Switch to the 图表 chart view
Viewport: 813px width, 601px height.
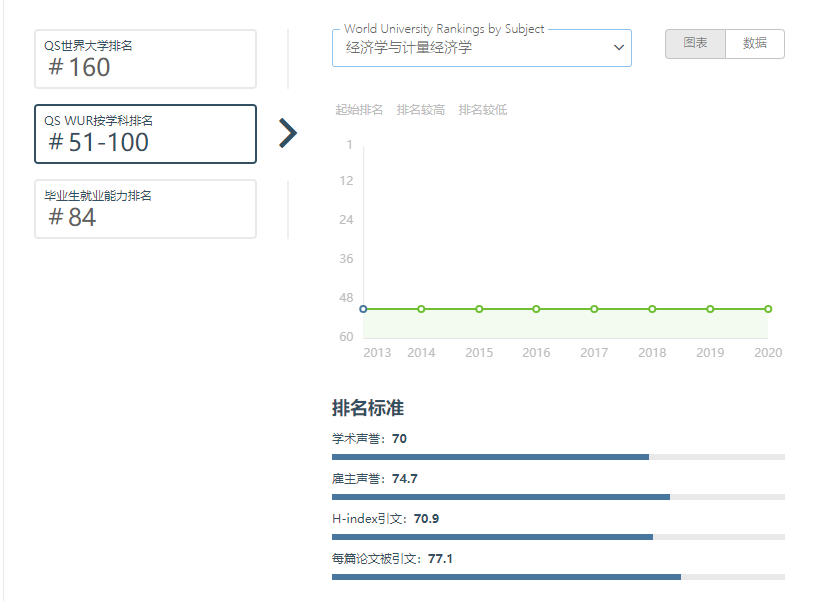[x=695, y=44]
